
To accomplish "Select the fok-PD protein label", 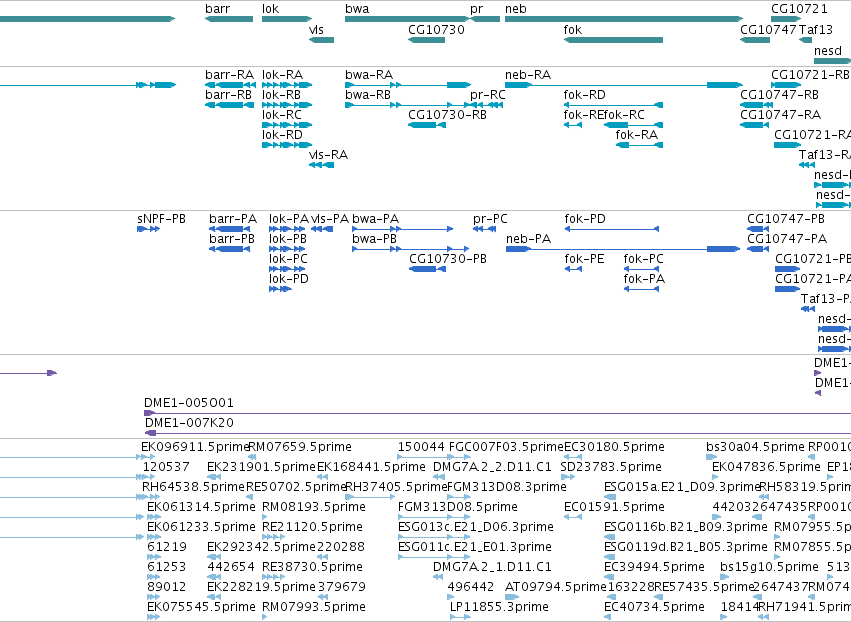I will tap(585, 219).
